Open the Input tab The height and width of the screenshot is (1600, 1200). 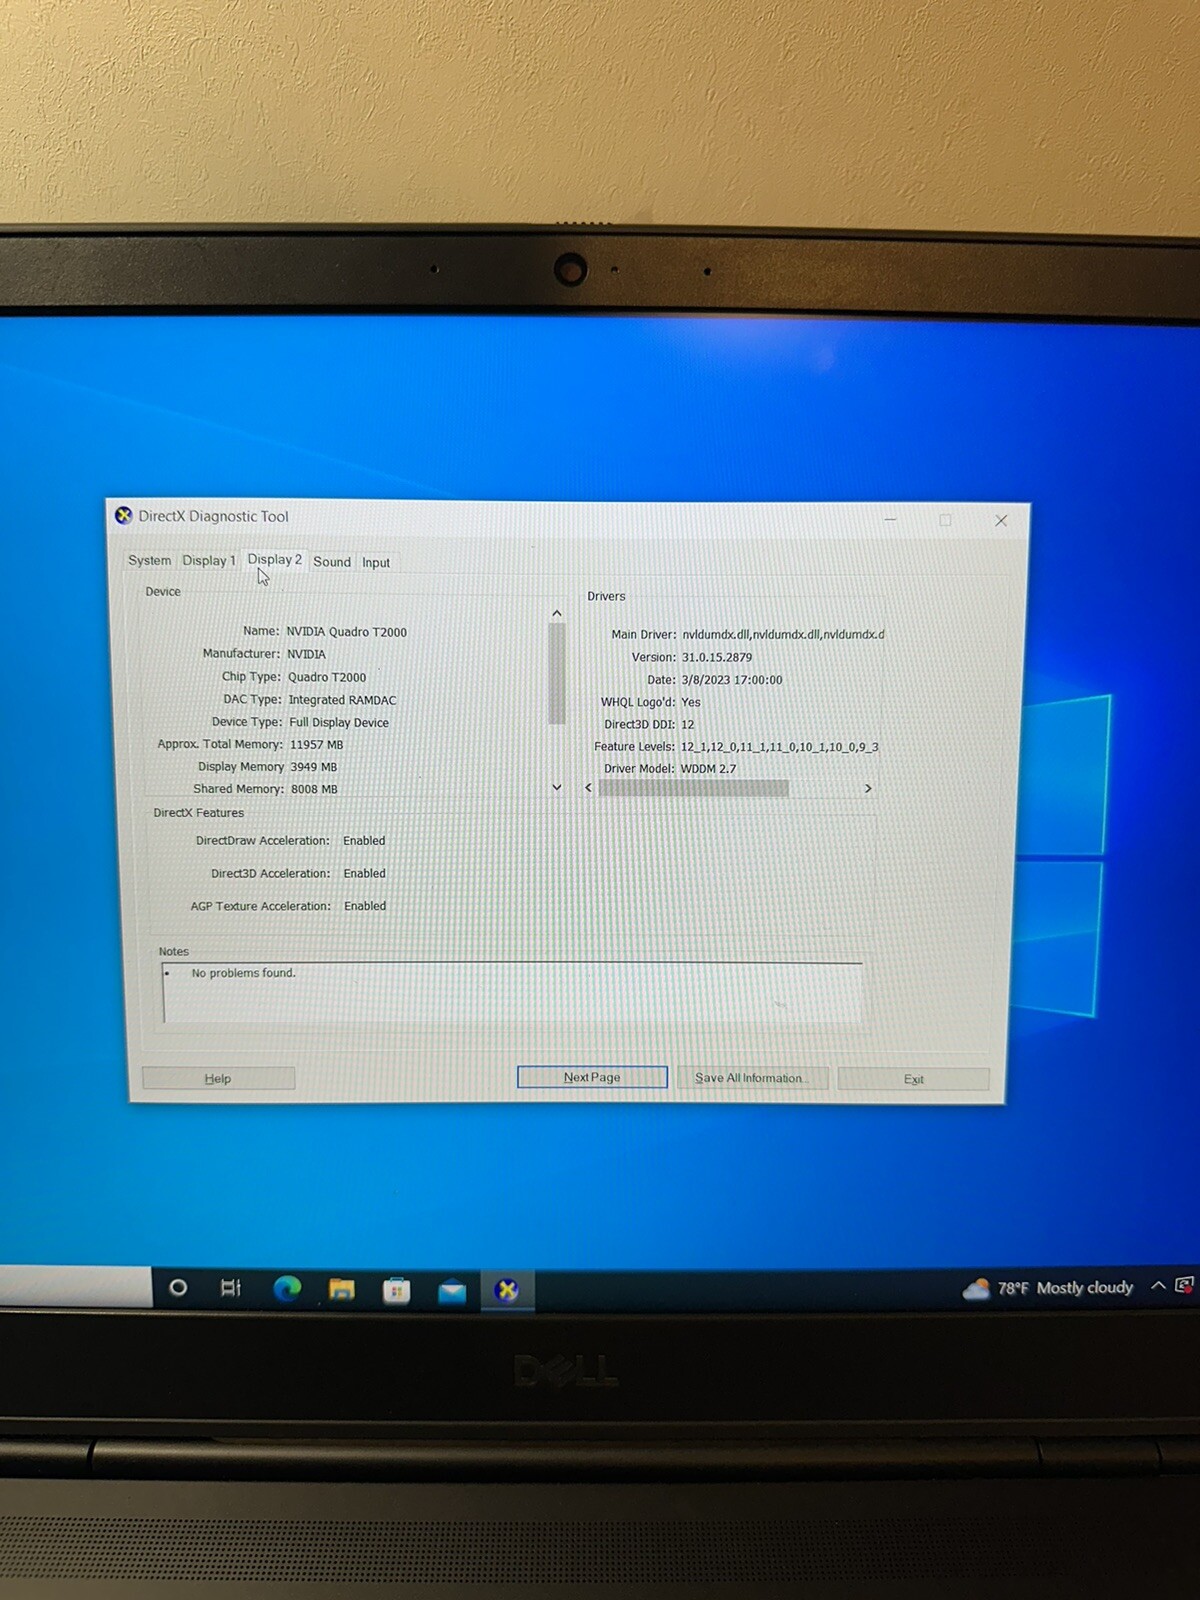(376, 563)
